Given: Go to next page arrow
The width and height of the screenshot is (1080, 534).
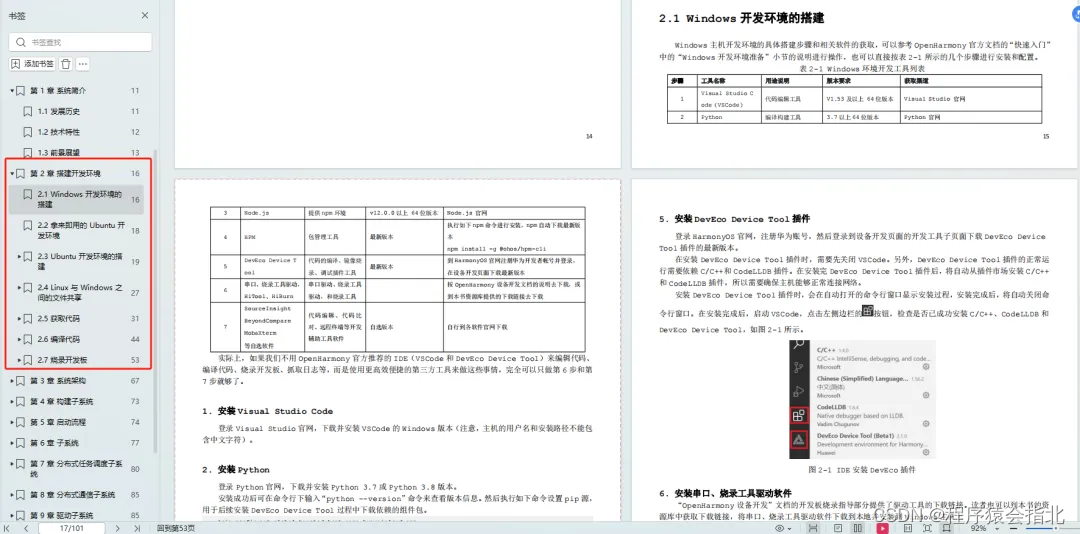Looking at the screenshot, I should tap(118, 528).
